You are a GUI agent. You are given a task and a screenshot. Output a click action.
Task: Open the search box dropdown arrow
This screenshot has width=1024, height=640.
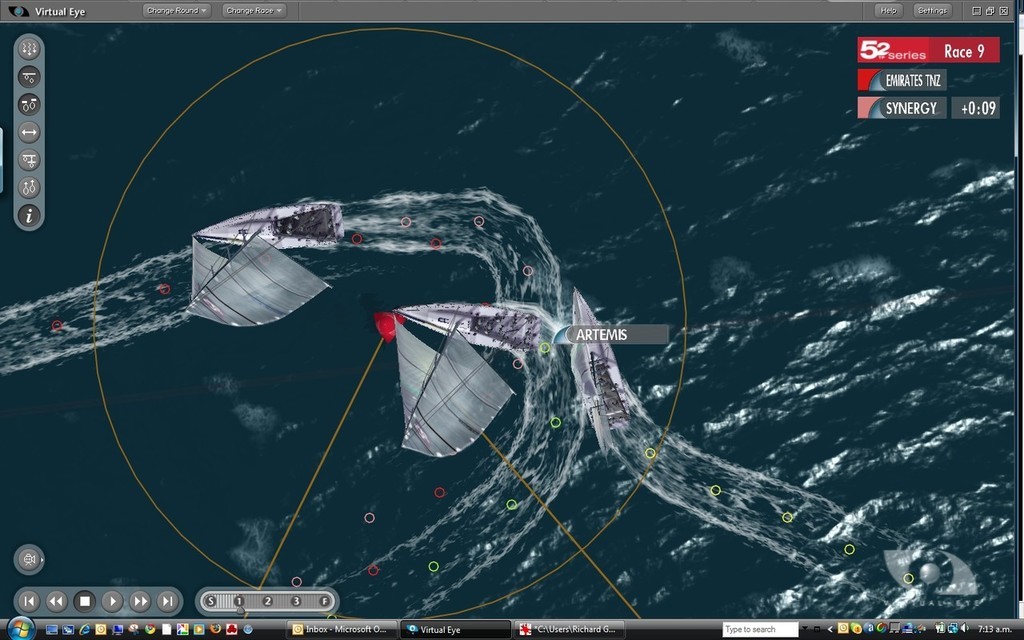click(805, 629)
